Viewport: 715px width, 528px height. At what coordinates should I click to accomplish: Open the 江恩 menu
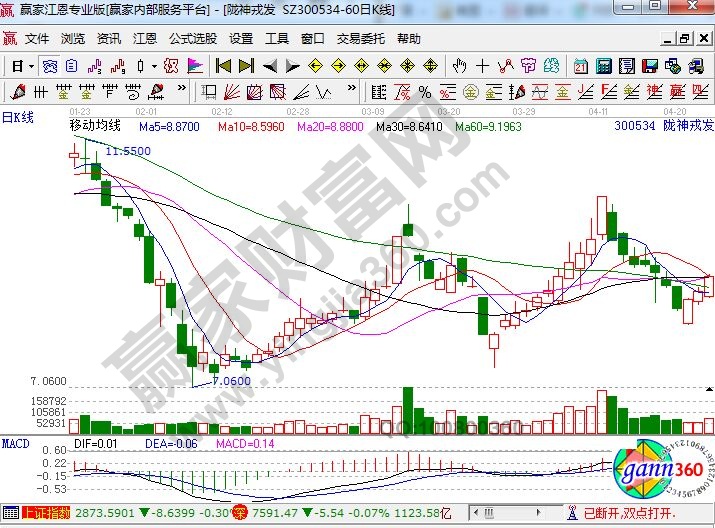[x=145, y=39]
